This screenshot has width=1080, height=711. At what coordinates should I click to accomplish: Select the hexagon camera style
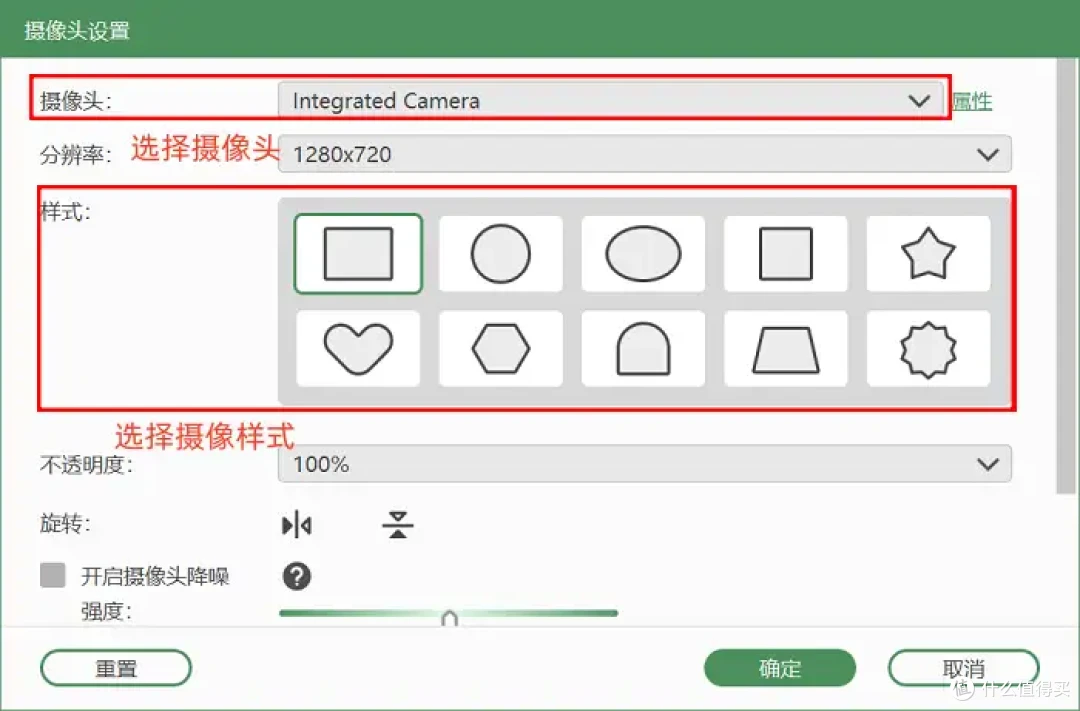click(501, 349)
